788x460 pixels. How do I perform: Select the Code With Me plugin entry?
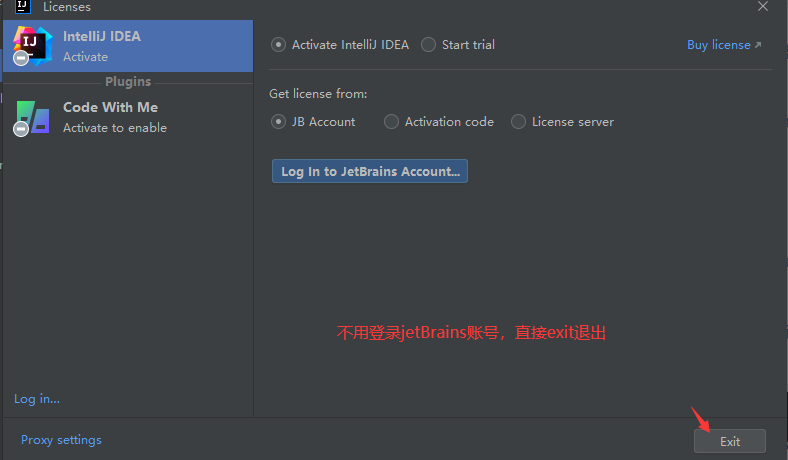(x=128, y=117)
